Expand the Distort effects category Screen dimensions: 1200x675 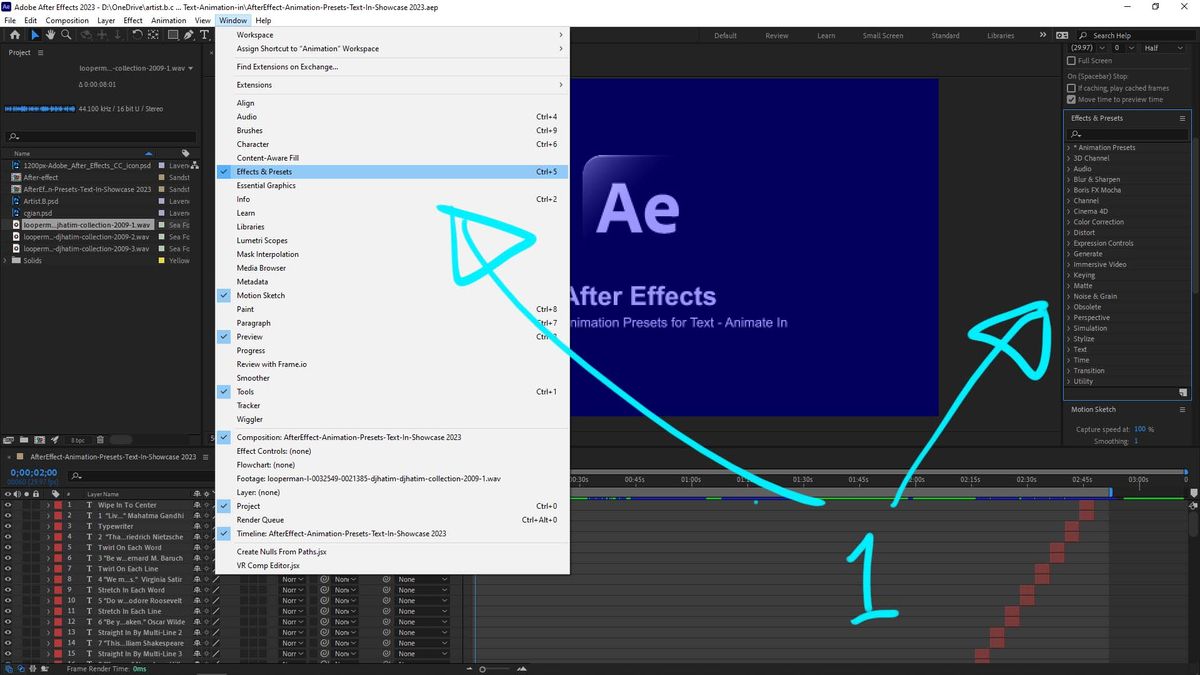1069,233
